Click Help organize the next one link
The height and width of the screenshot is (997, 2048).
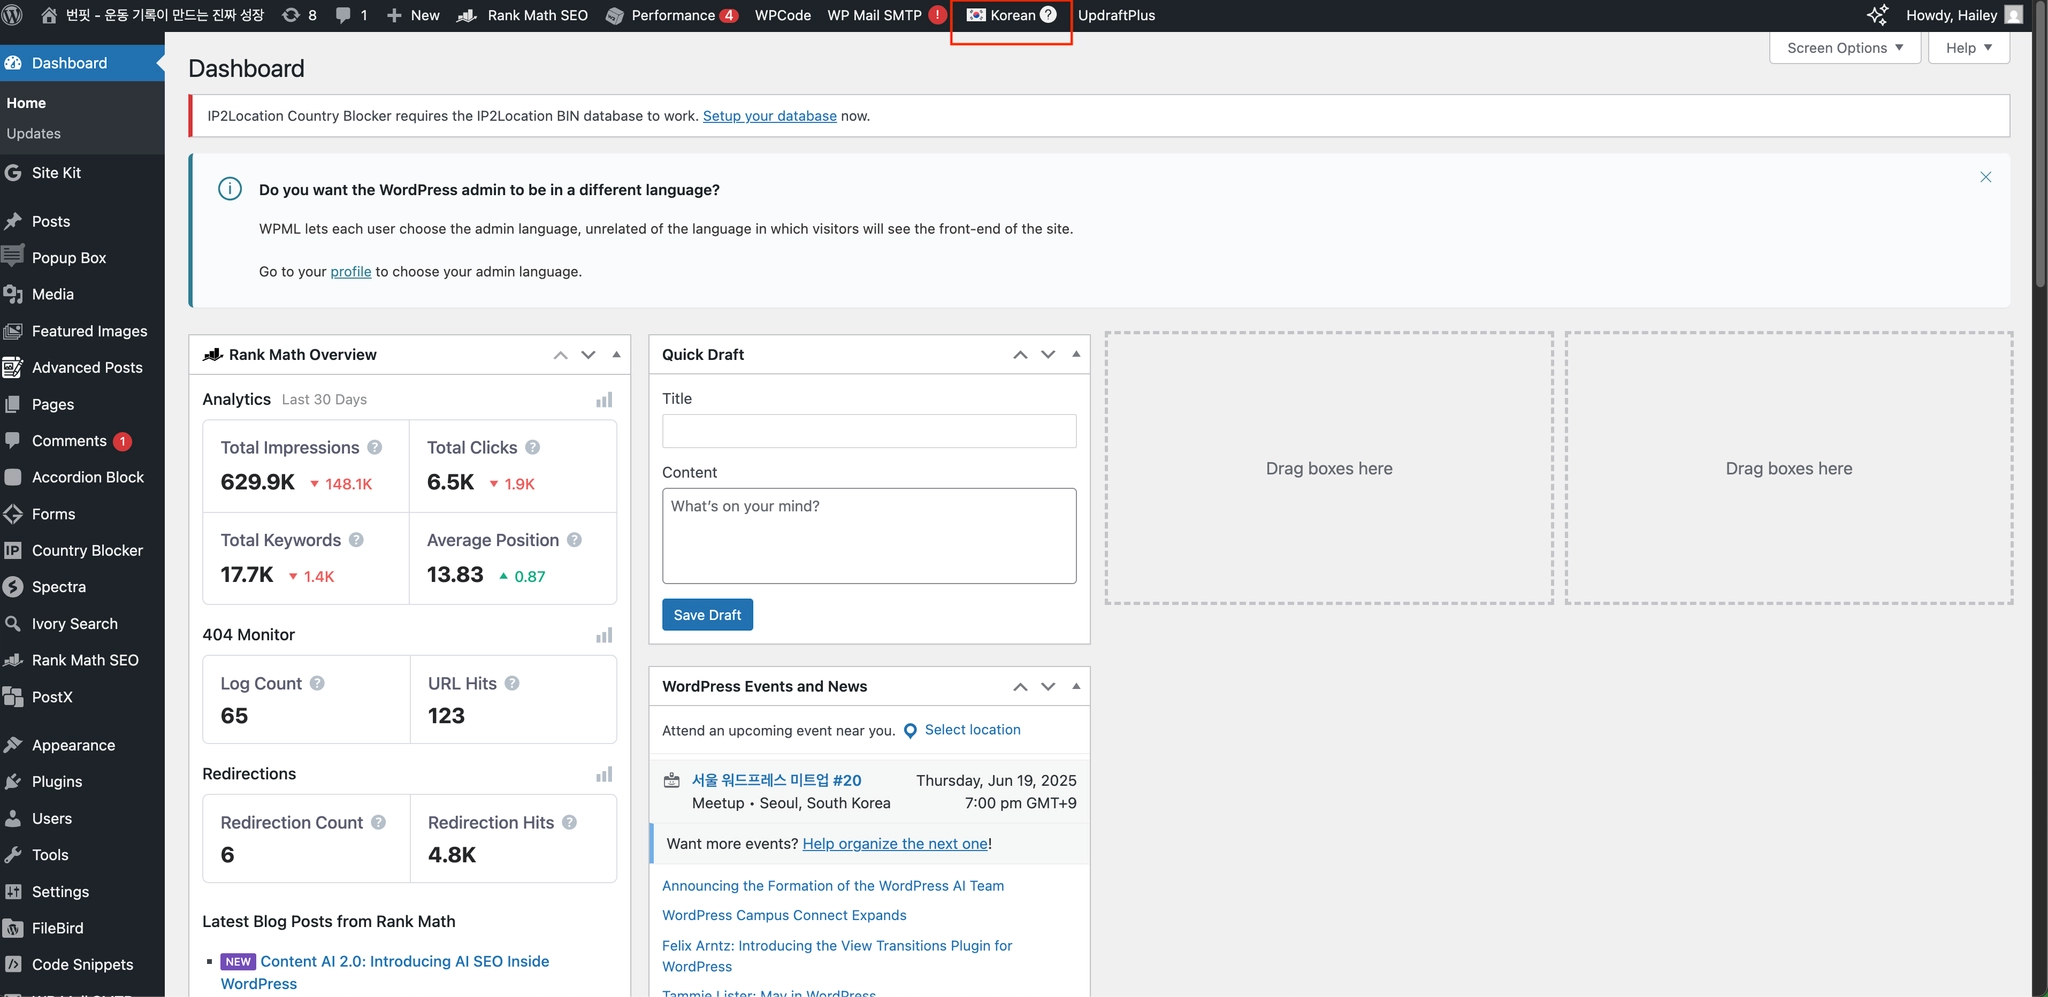click(895, 844)
